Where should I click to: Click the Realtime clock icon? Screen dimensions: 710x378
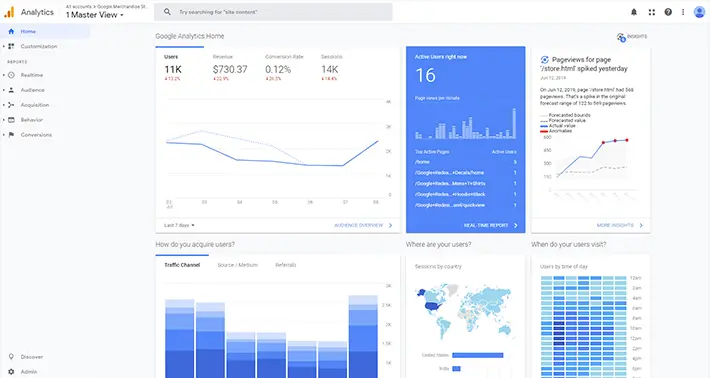[11, 75]
